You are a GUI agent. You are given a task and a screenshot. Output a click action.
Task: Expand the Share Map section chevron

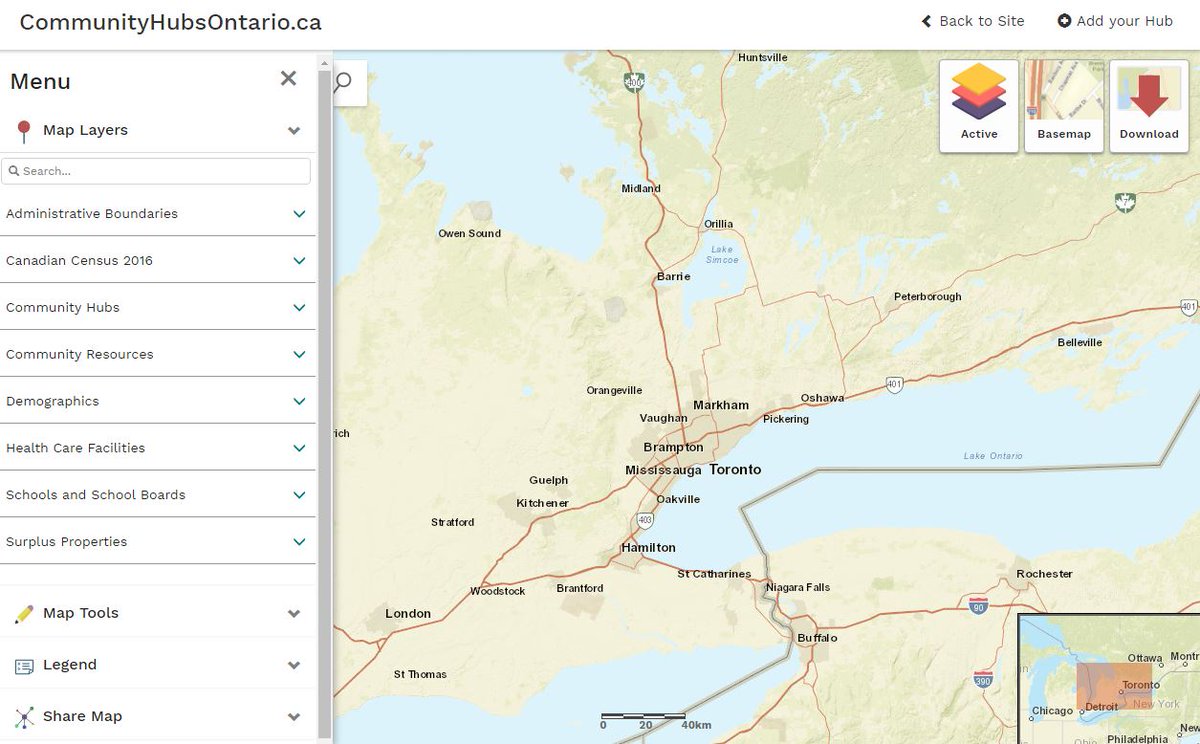pyautogui.click(x=294, y=717)
